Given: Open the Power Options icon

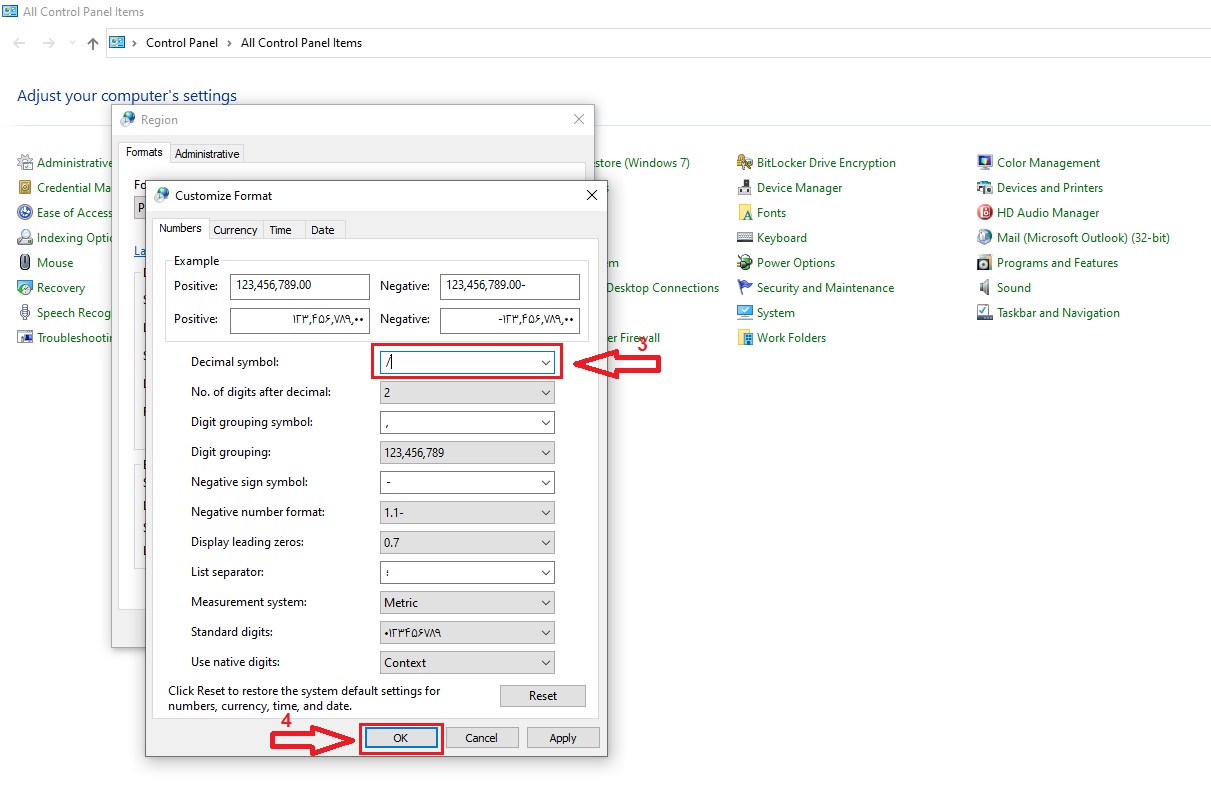Looking at the screenshot, I should (745, 263).
